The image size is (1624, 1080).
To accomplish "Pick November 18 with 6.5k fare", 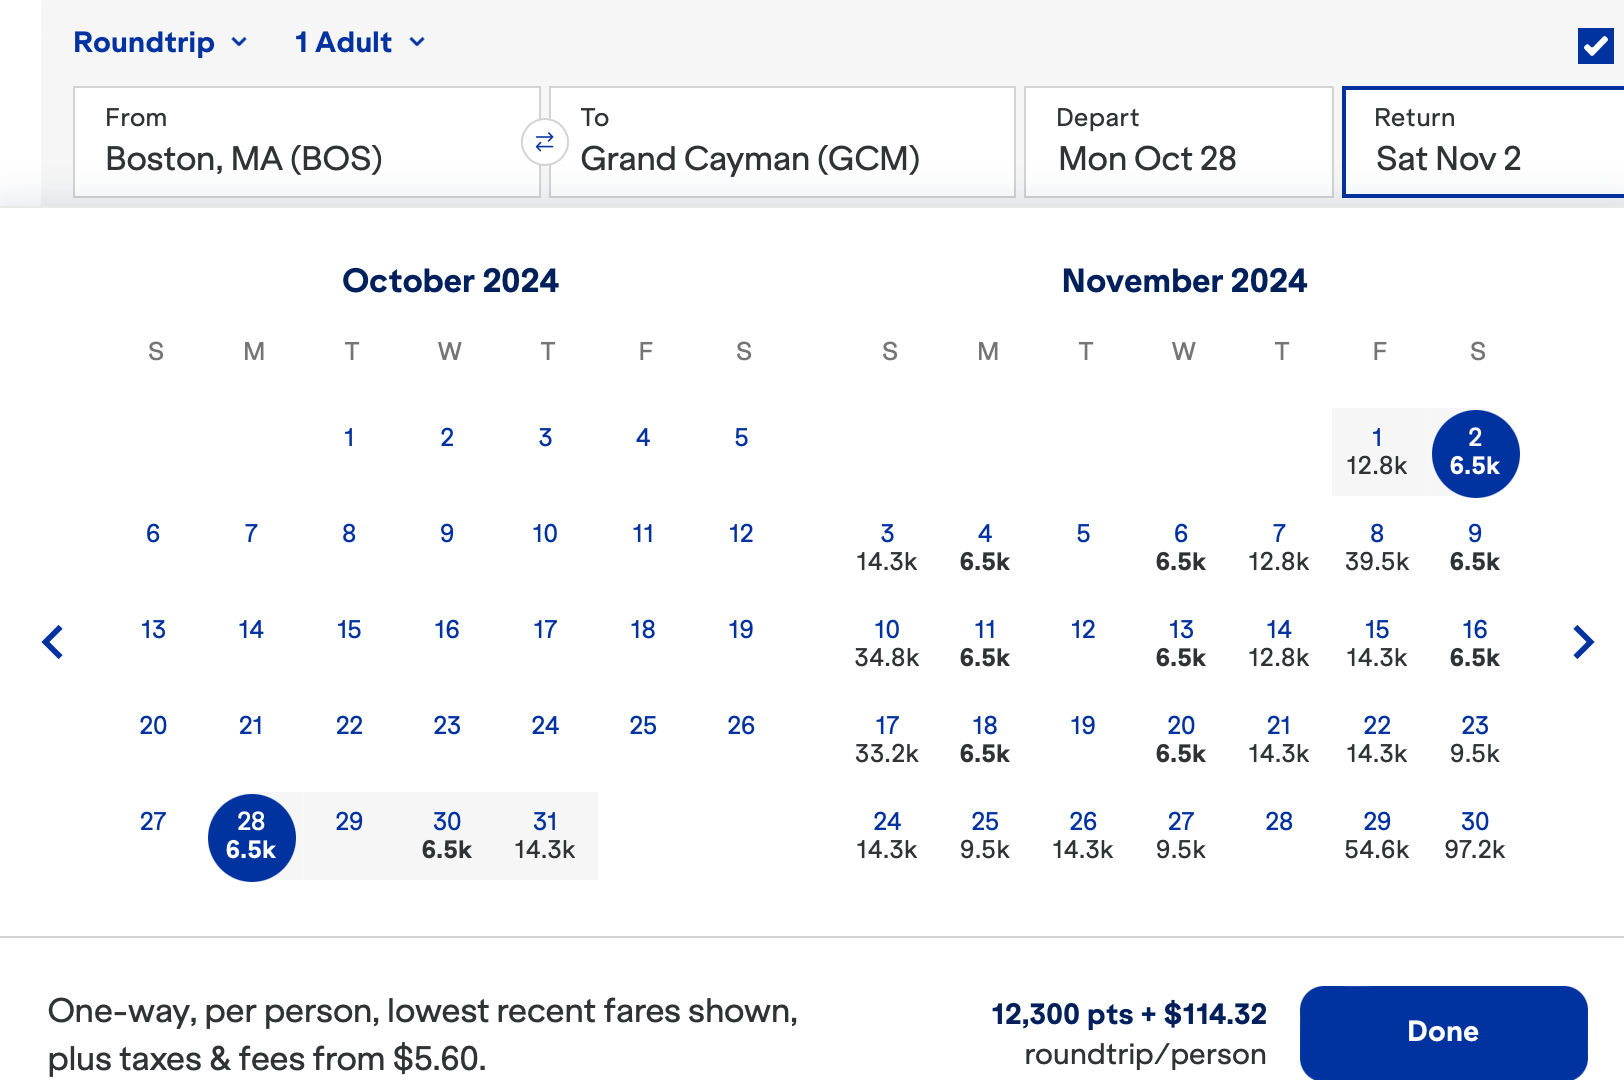I will click(x=985, y=740).
